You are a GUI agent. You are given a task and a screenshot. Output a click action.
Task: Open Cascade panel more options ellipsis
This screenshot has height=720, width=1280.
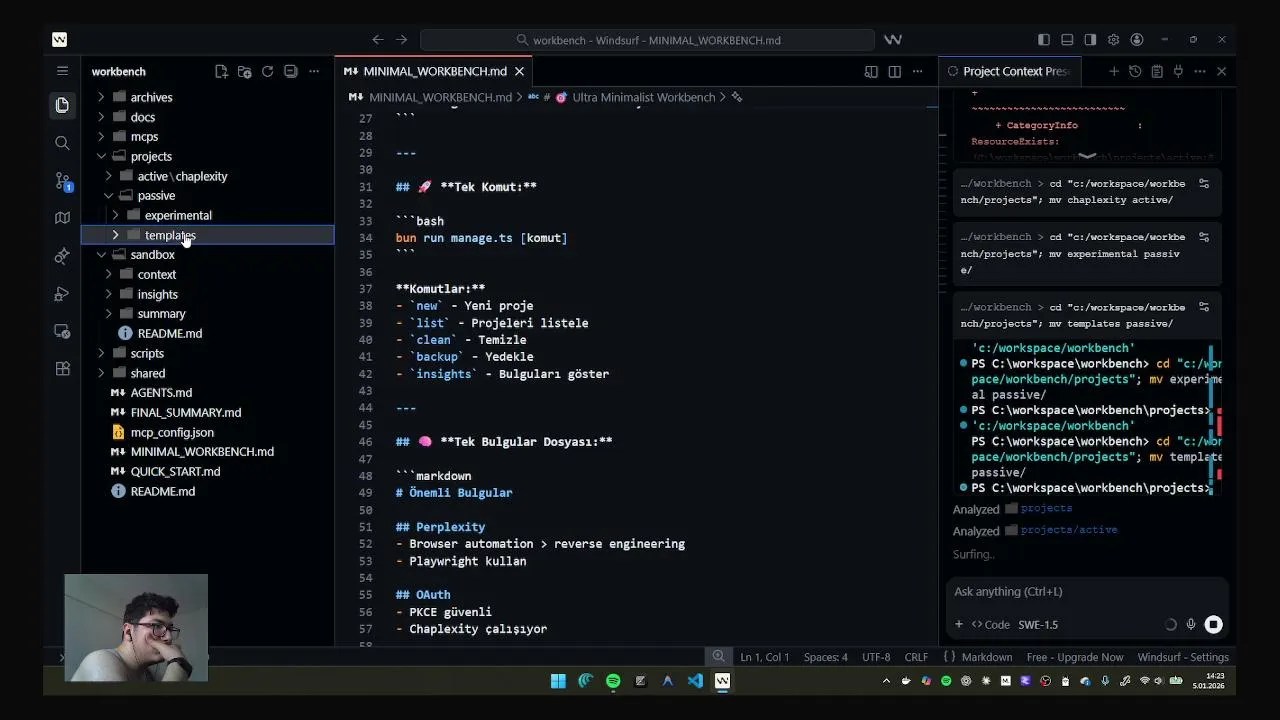coord(1200,71)
